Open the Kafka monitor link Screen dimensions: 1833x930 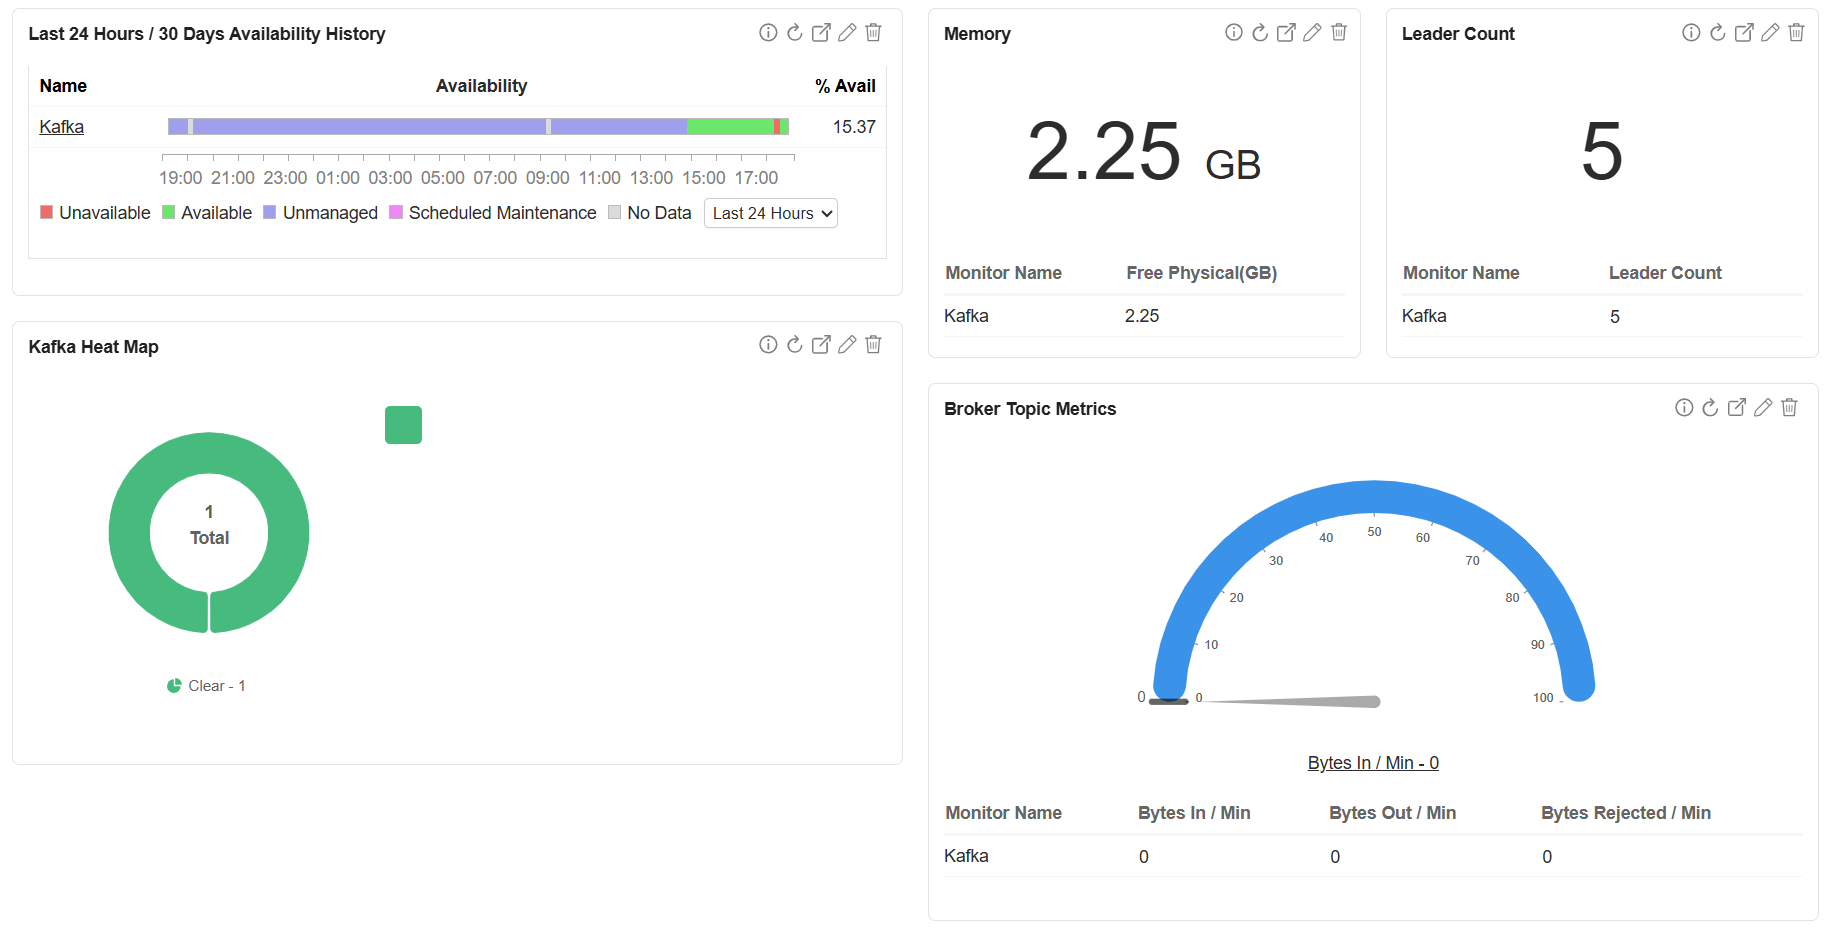click(61, 126)
